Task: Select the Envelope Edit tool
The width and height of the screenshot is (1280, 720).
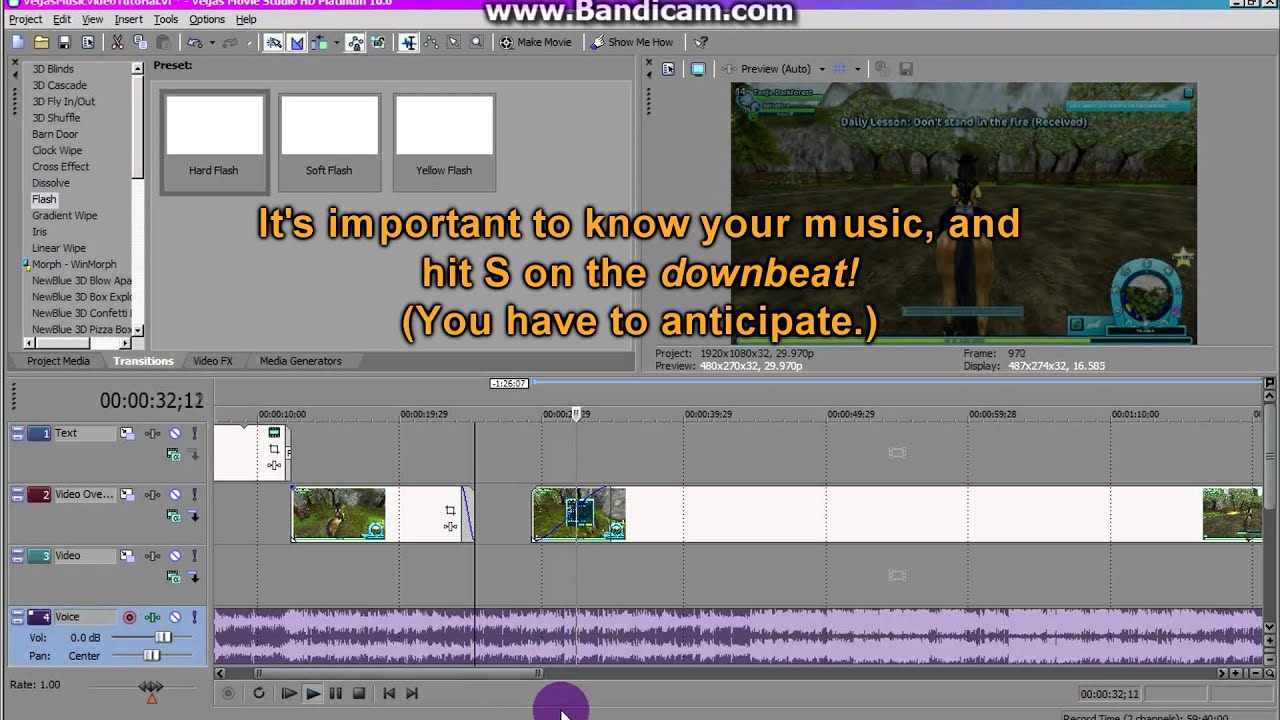Action: [x=432, y=42]
